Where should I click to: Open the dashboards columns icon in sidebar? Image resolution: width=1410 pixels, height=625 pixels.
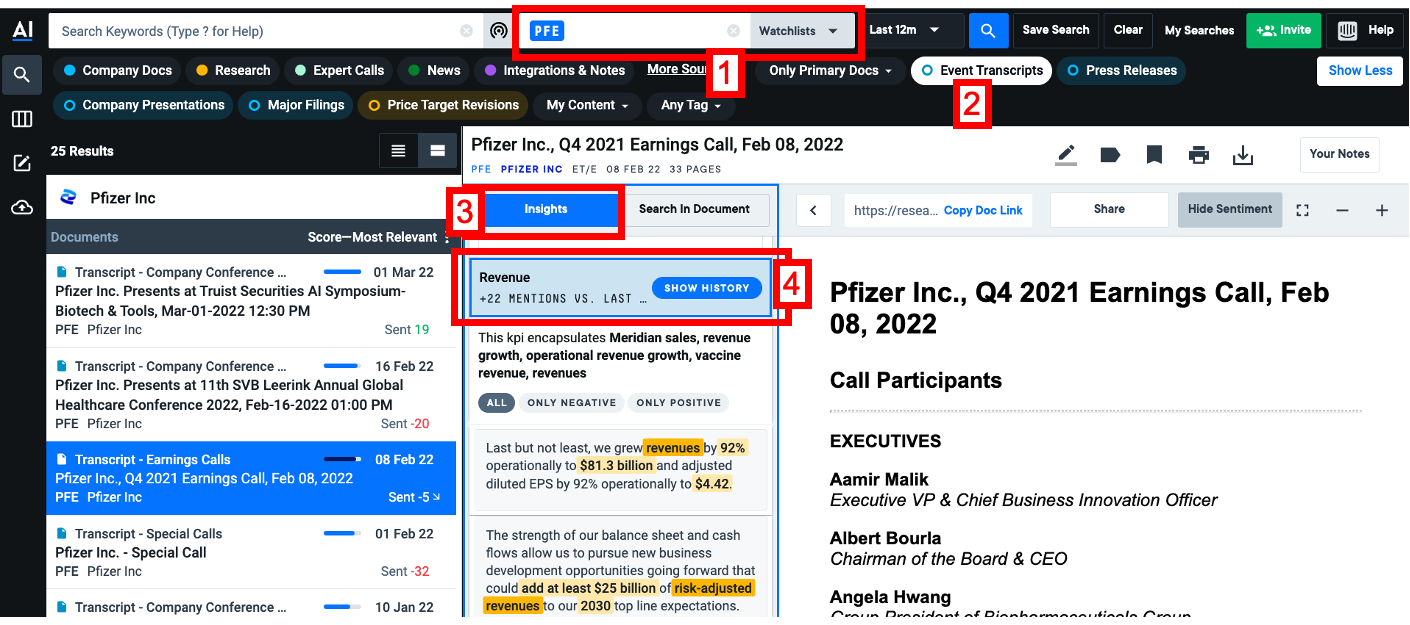22,119
